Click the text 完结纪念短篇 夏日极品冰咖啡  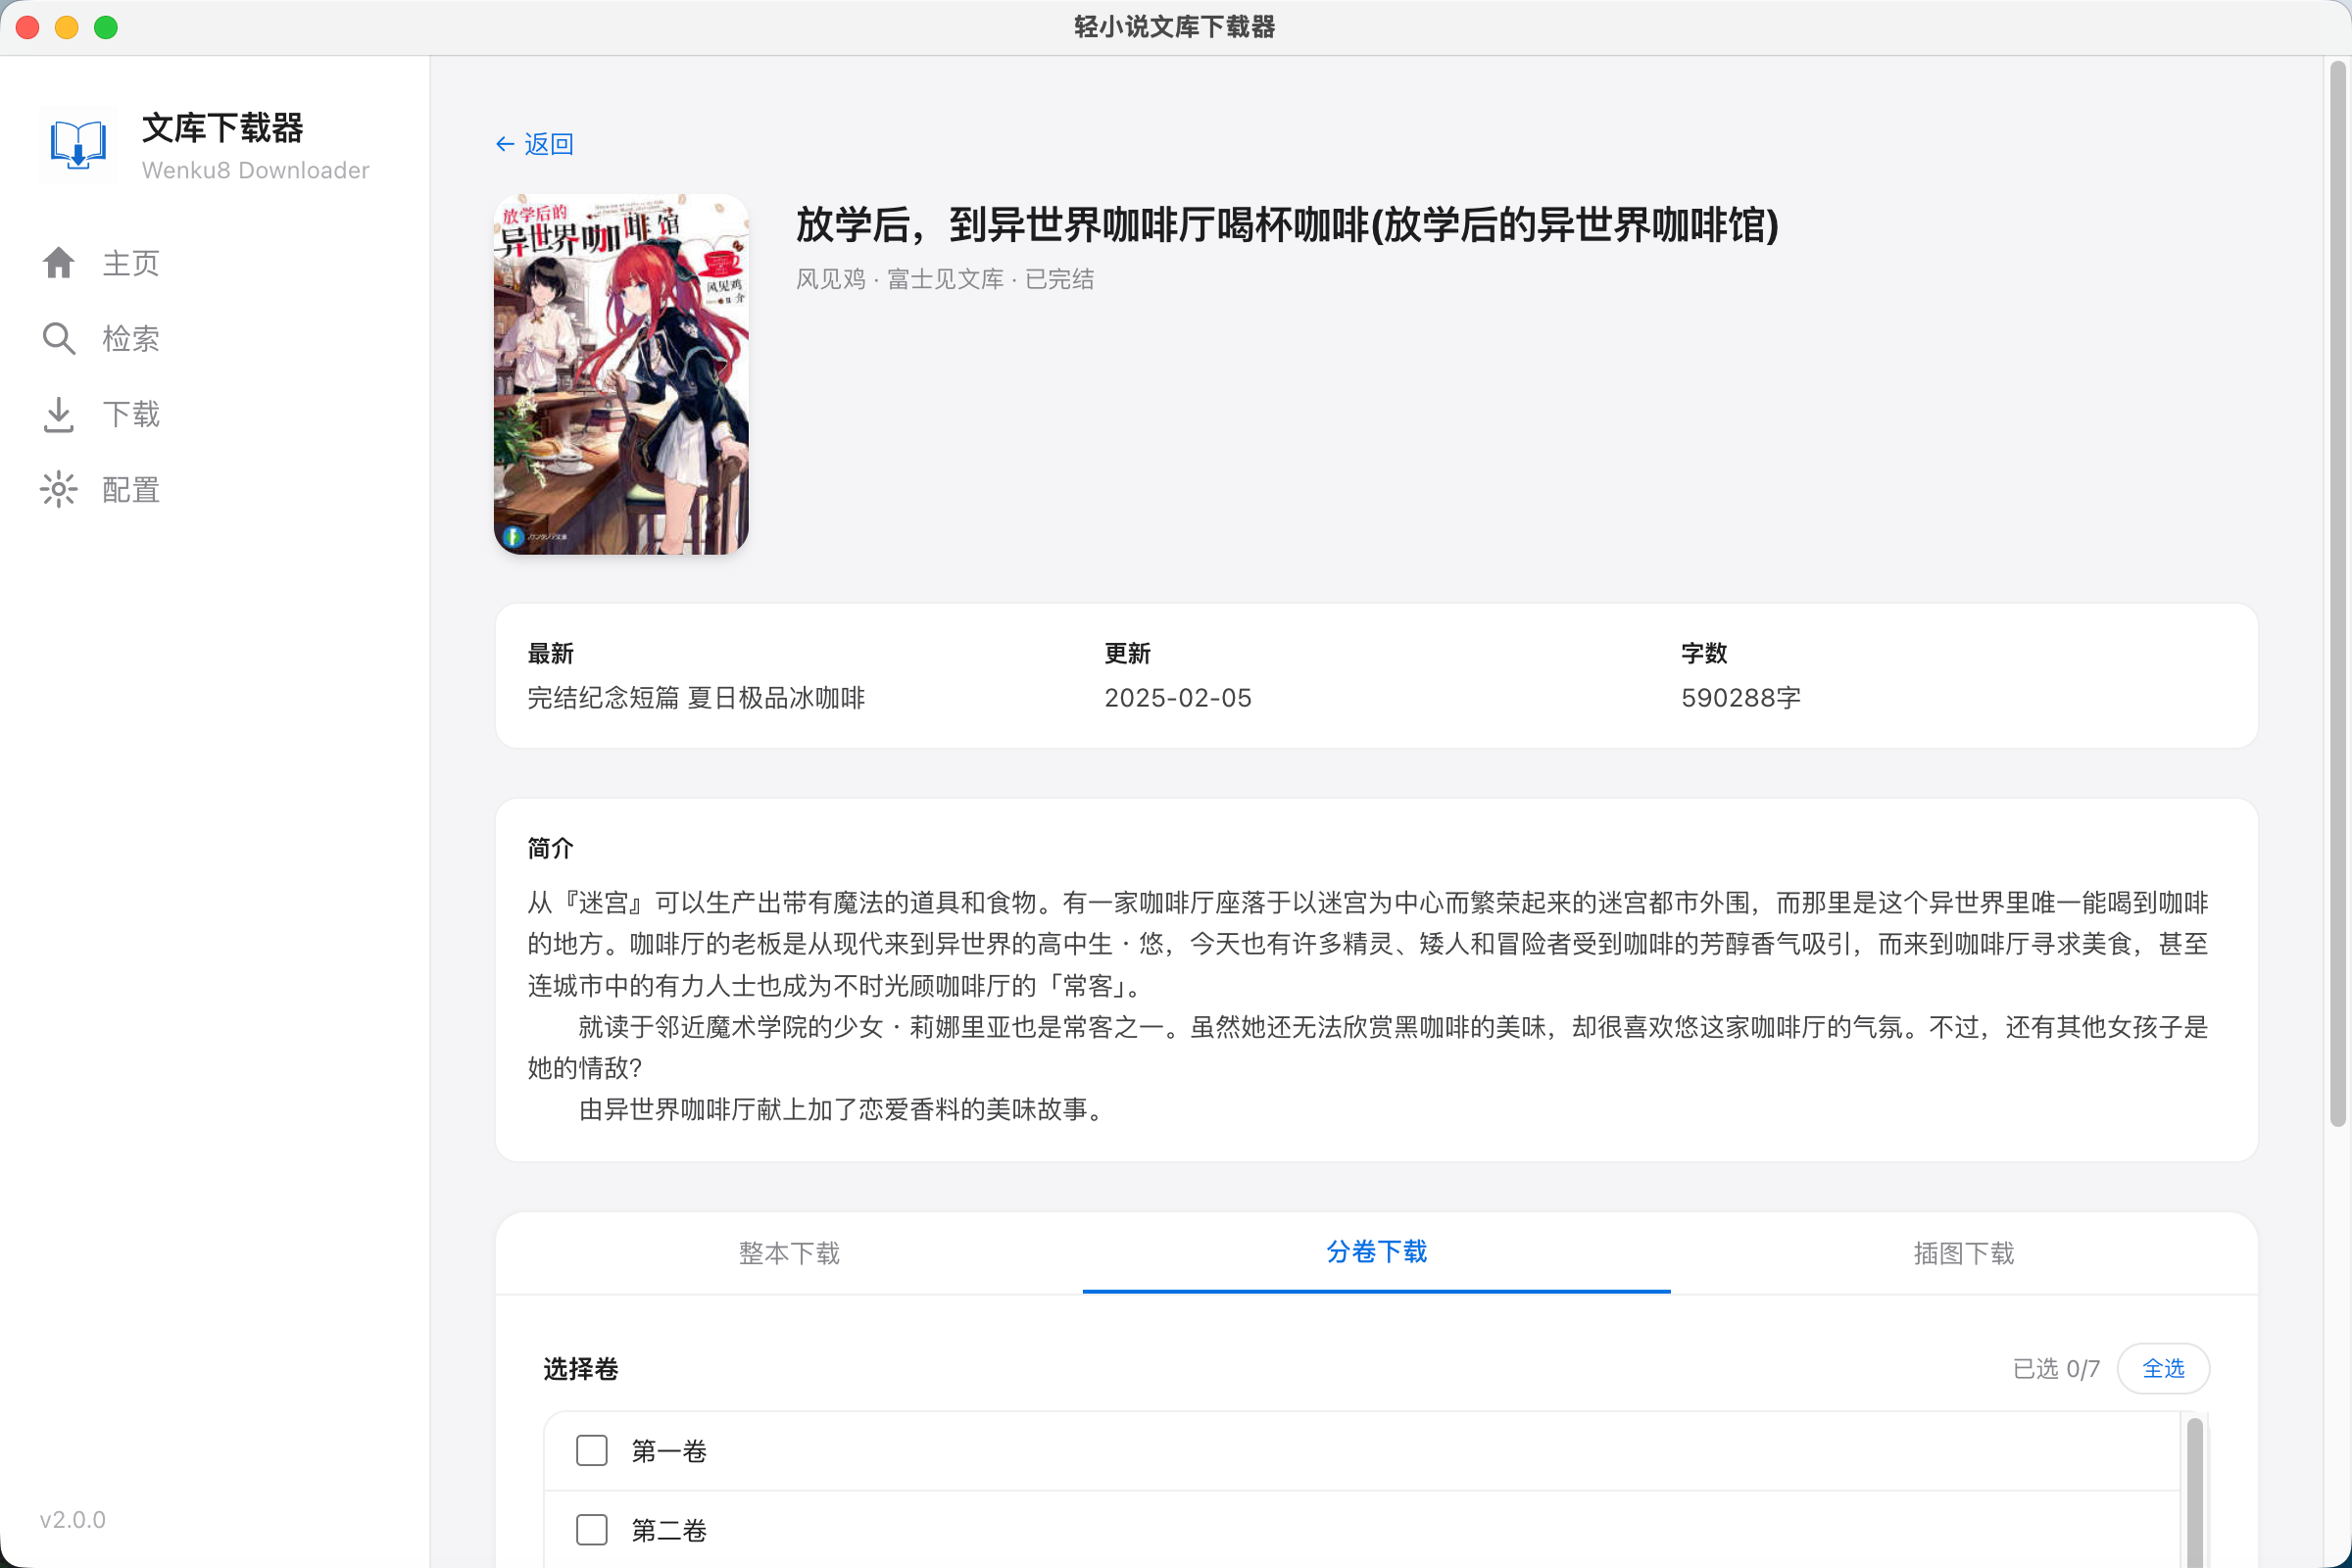pyautogui.click(x=696, y=698)
